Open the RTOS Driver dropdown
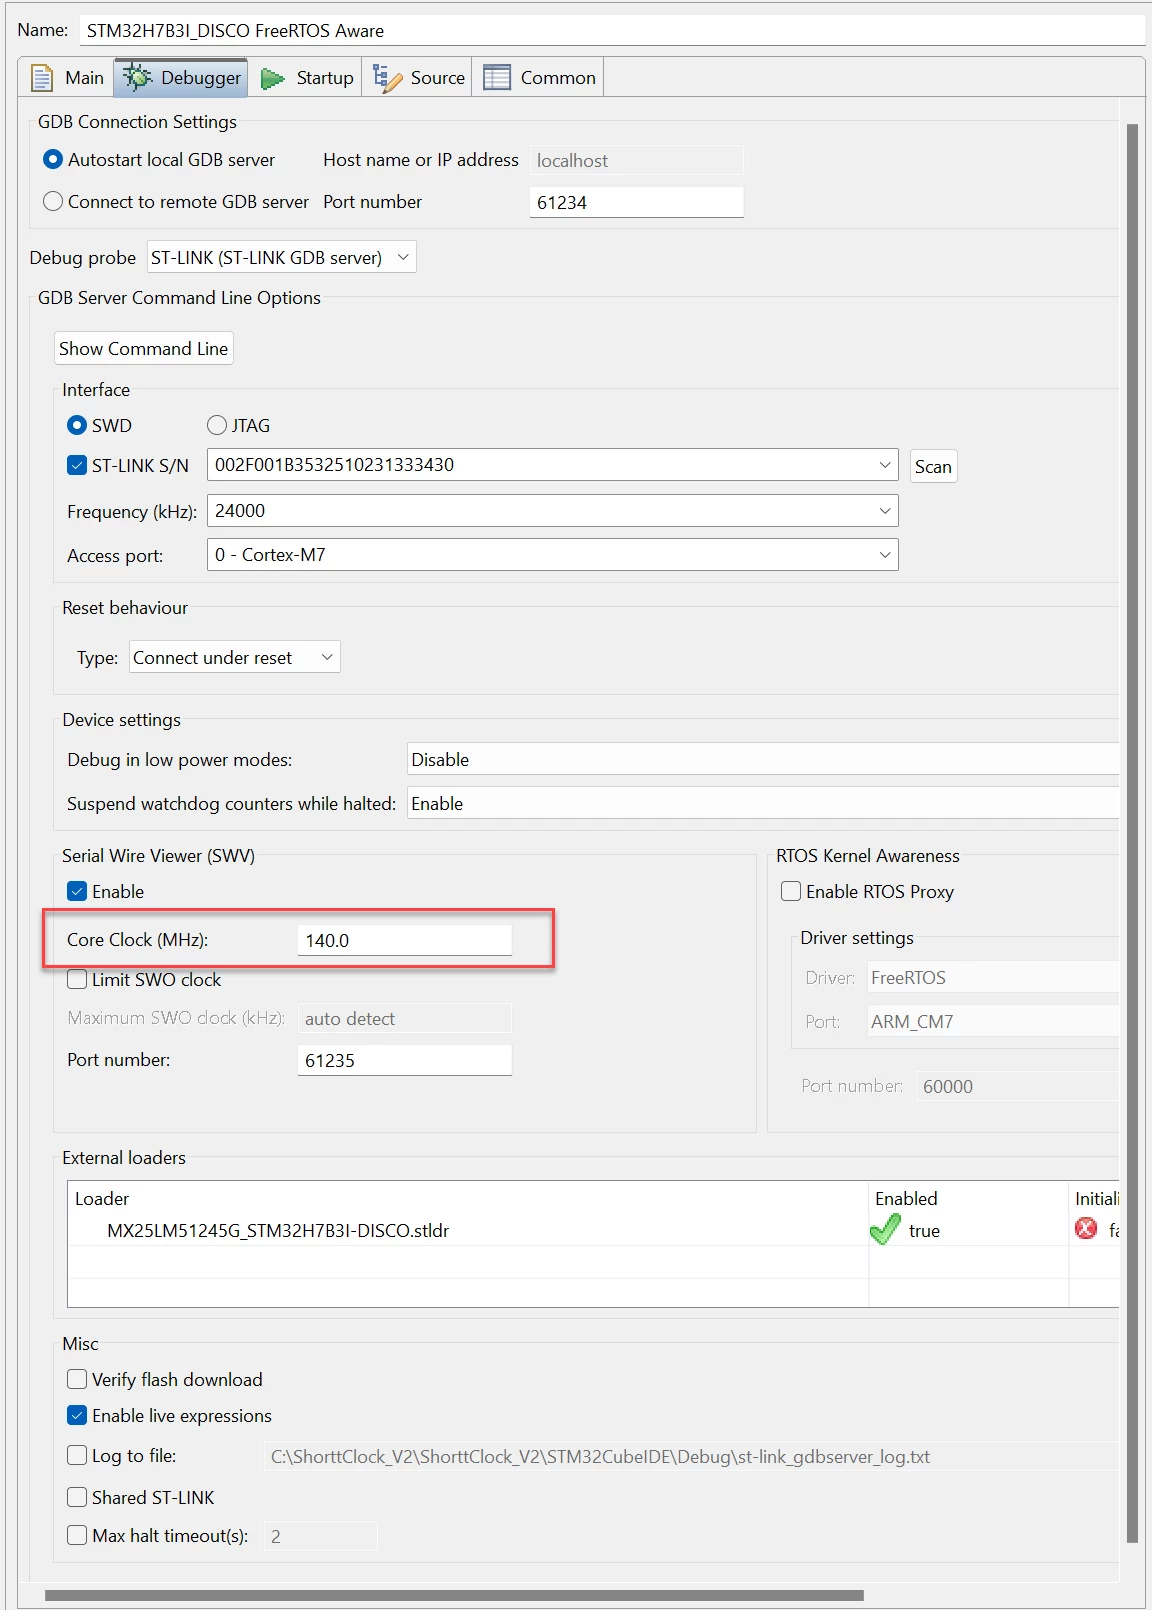The height and width of the screenshot is (1610, 1152). [992, 977]
